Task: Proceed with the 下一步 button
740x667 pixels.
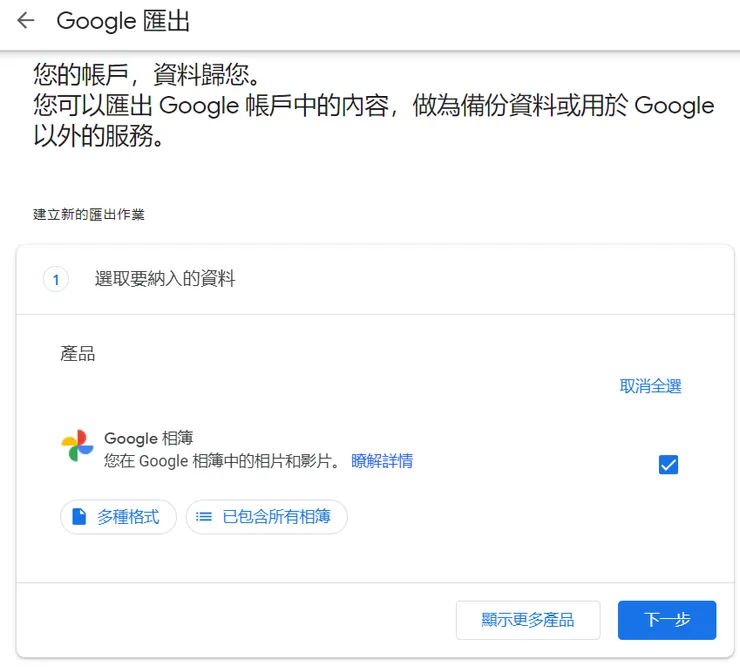Action: click(x=667, y=620)
